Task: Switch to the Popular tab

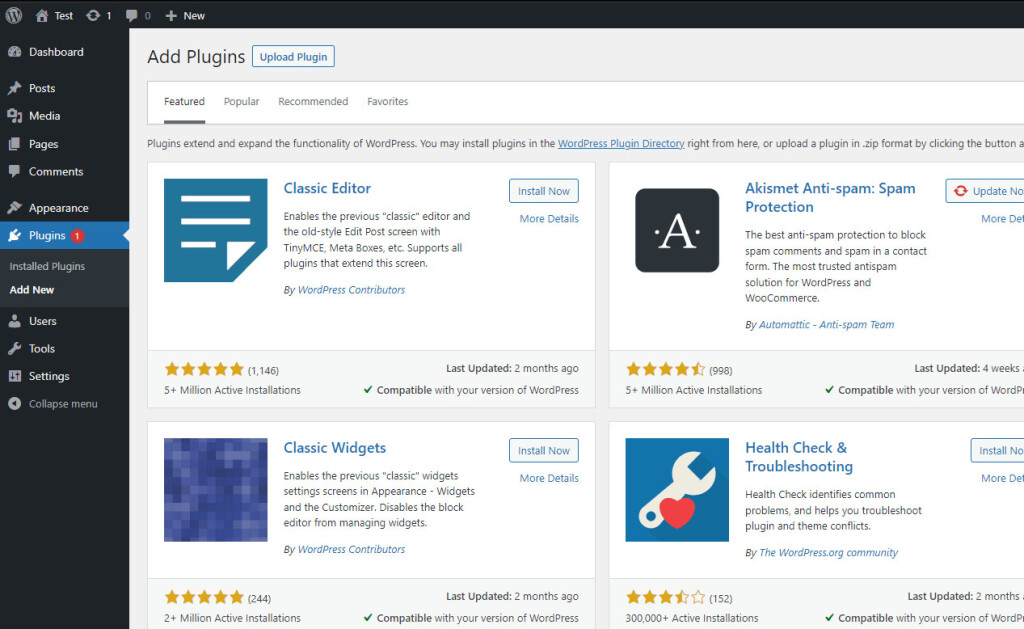Action: (241, 102)
